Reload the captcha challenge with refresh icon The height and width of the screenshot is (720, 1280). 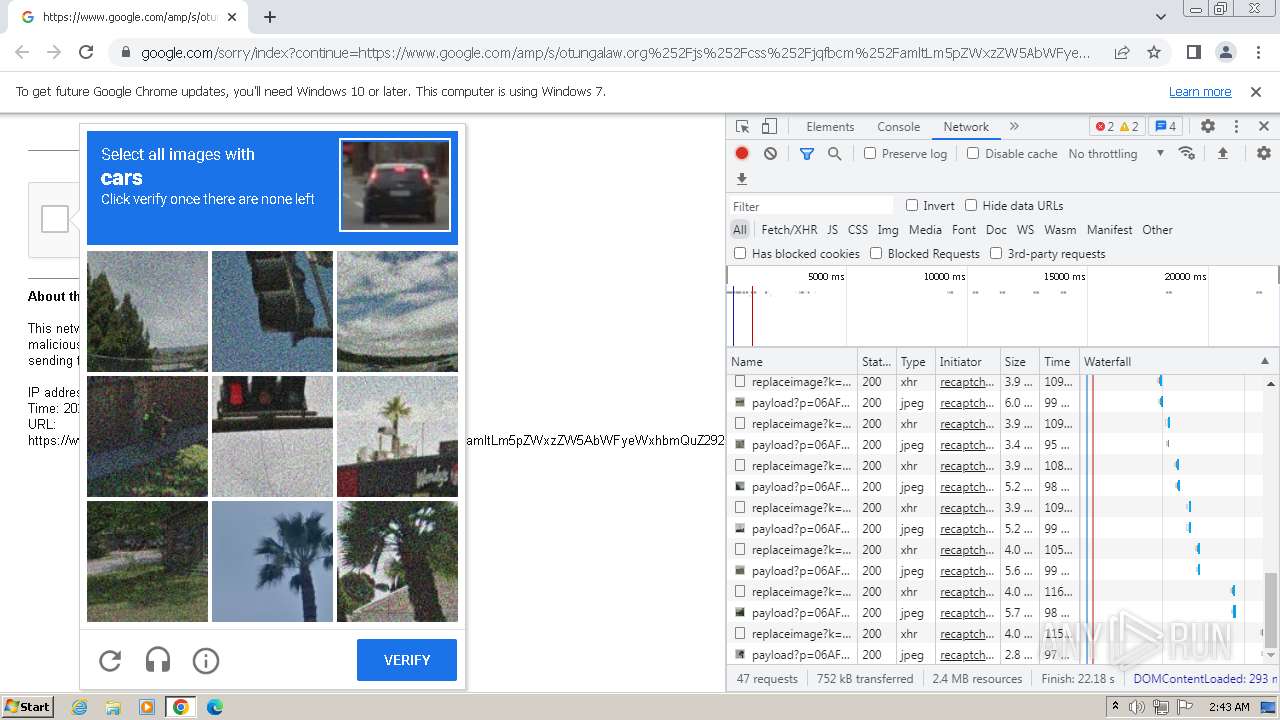(110, 660)
